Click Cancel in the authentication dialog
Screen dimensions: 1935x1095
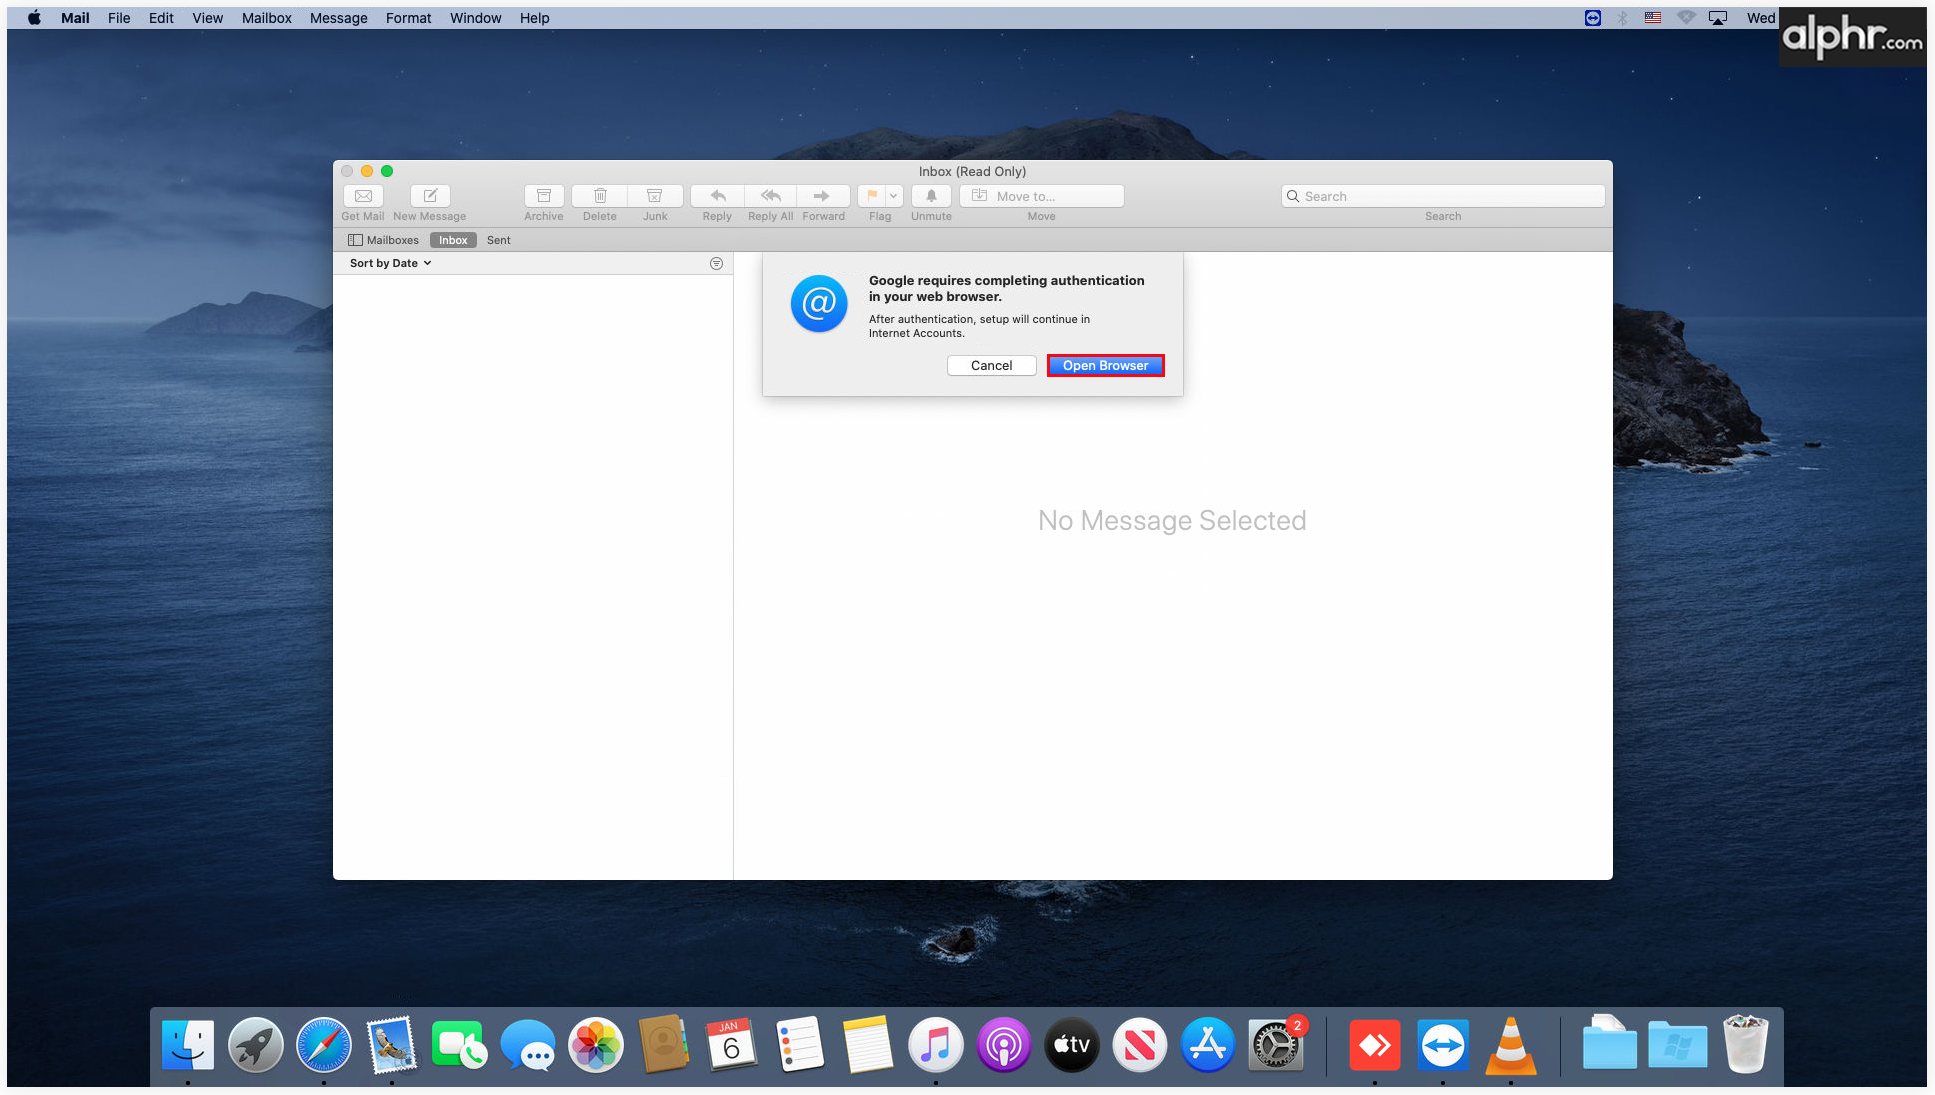click(991, 365)
